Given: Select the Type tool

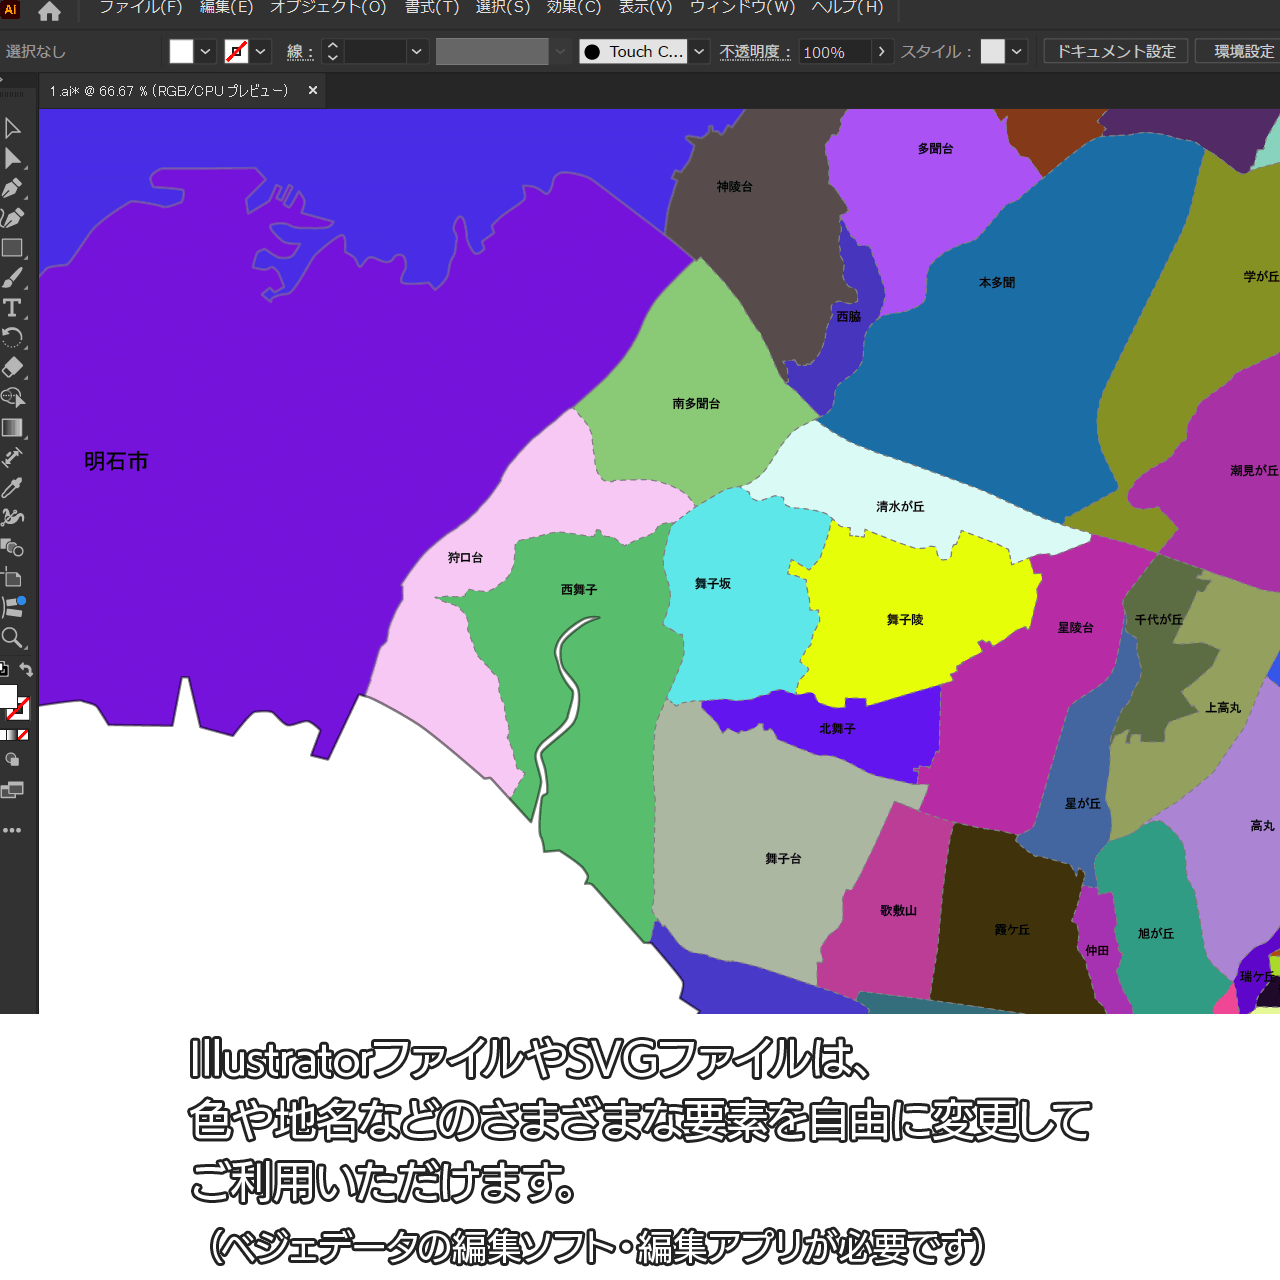Looking at the screenshot, I should pos(12,308).
